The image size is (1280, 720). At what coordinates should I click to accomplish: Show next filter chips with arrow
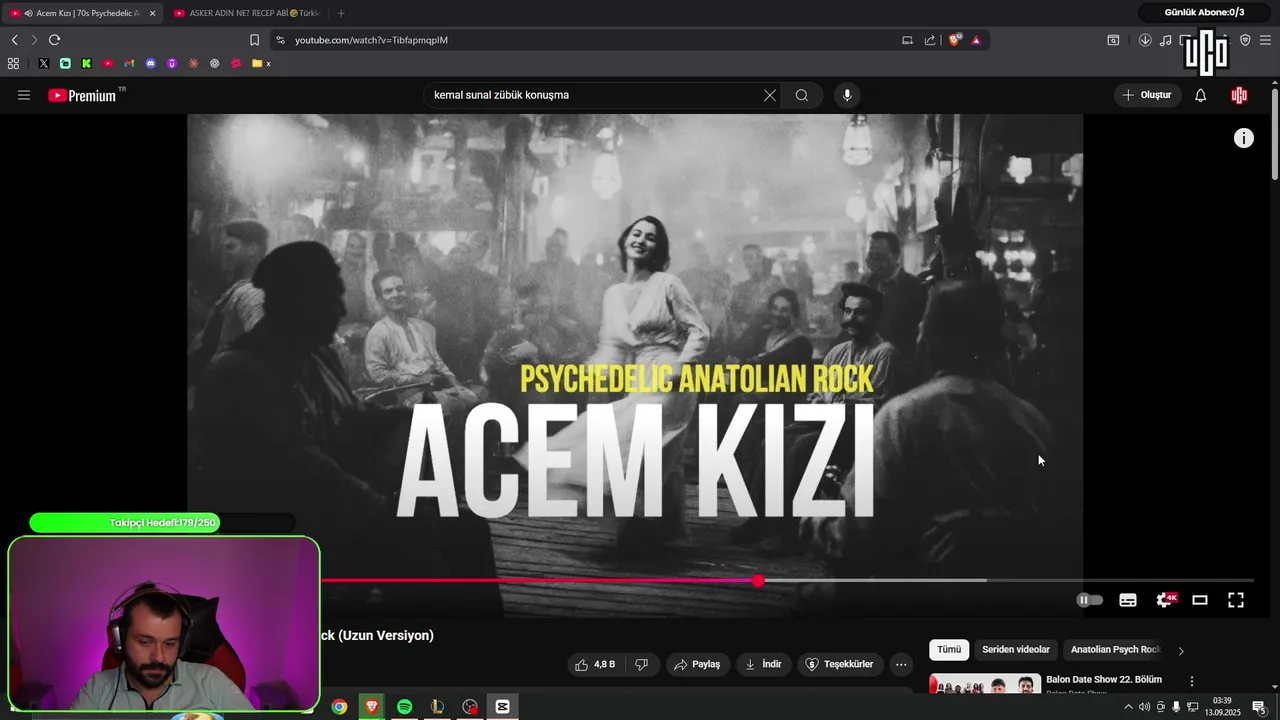[x=1181, y=651]
